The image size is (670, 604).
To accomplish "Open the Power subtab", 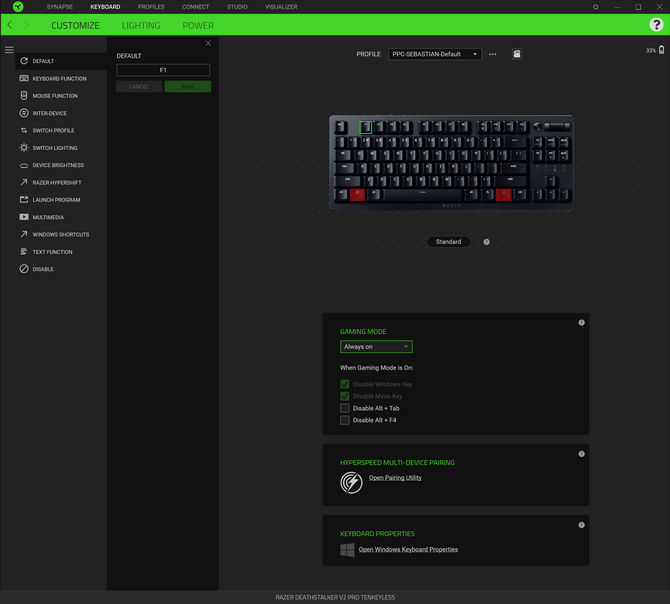I will (198, 25).
